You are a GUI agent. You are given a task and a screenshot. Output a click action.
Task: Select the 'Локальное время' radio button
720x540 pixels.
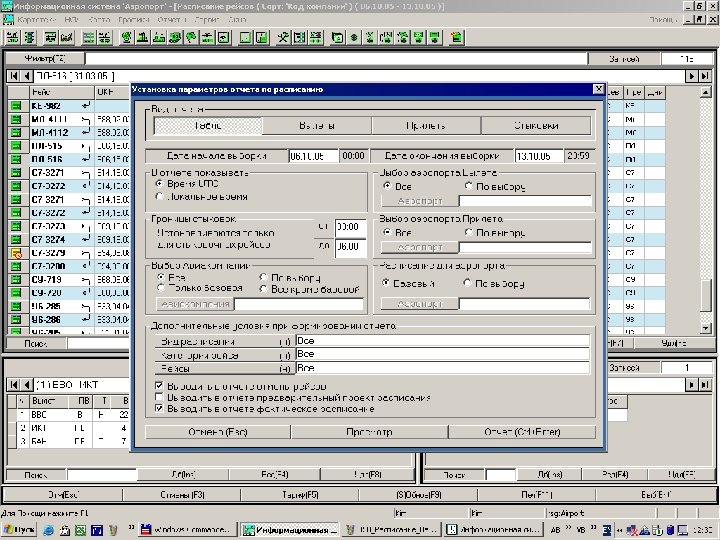point(160,197)
